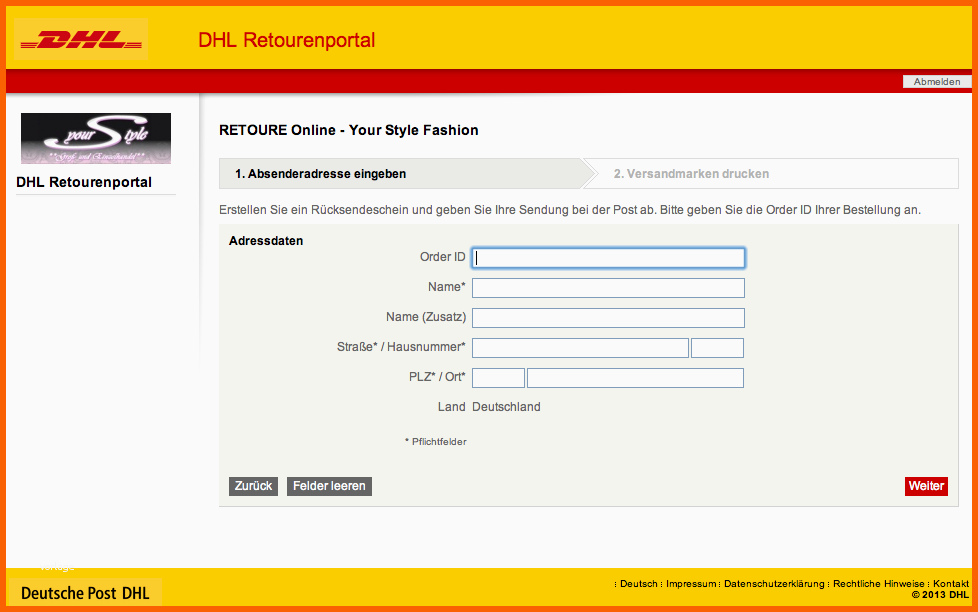
Task: Continue with the red Weiter button
Action: click(926, 486)
